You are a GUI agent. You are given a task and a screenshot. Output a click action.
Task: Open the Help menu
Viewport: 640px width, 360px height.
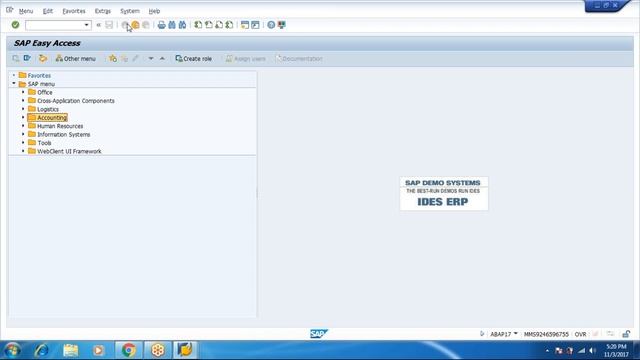[x=154, y=11]
